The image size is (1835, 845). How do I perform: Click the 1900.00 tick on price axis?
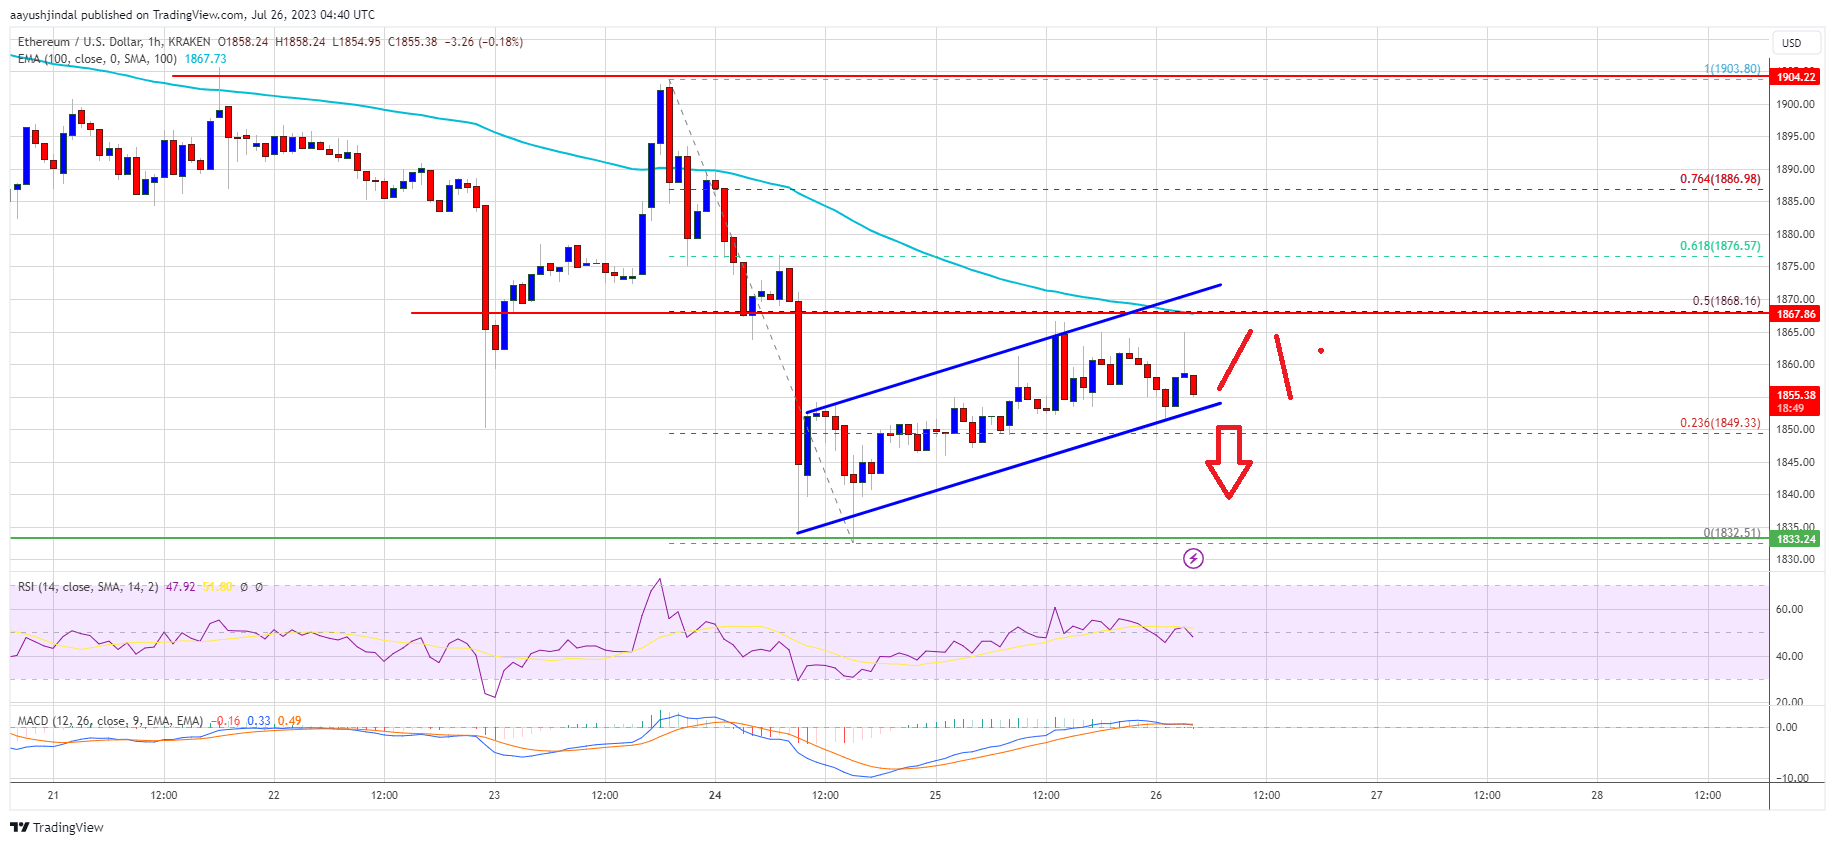pyautogui.click(x=1796, y=104)
